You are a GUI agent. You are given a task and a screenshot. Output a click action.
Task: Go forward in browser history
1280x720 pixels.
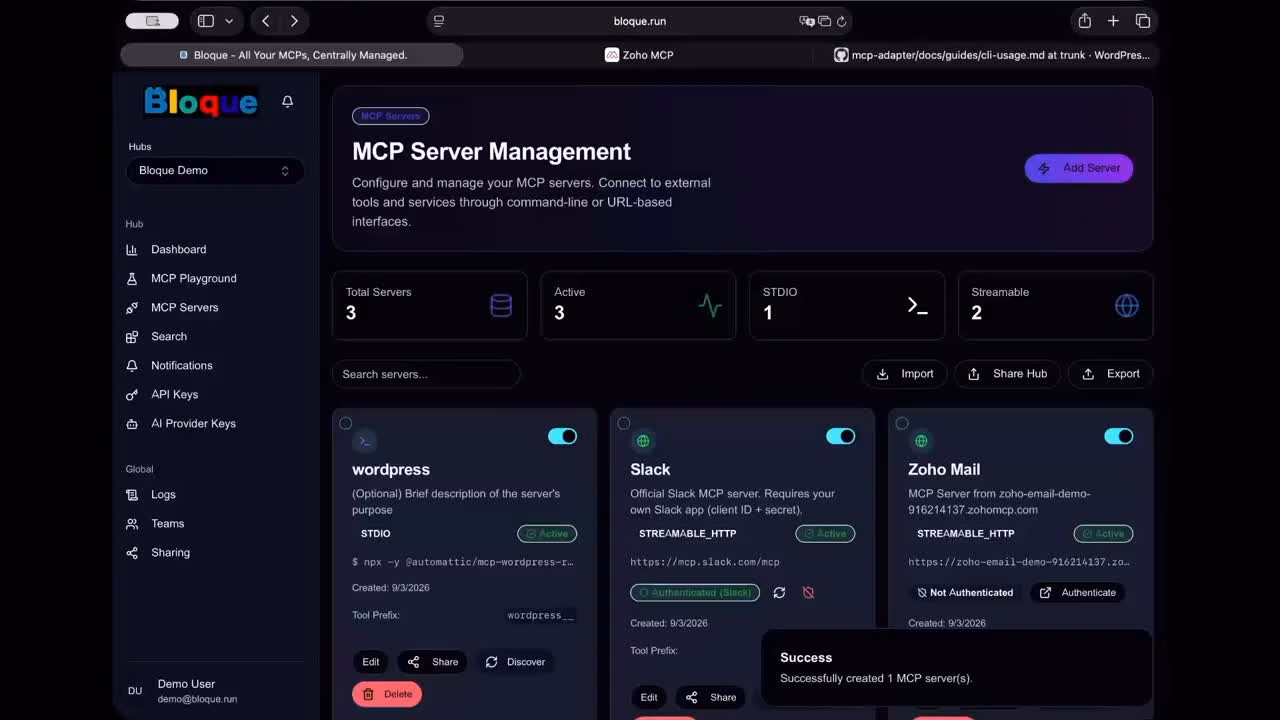(294, 21)
